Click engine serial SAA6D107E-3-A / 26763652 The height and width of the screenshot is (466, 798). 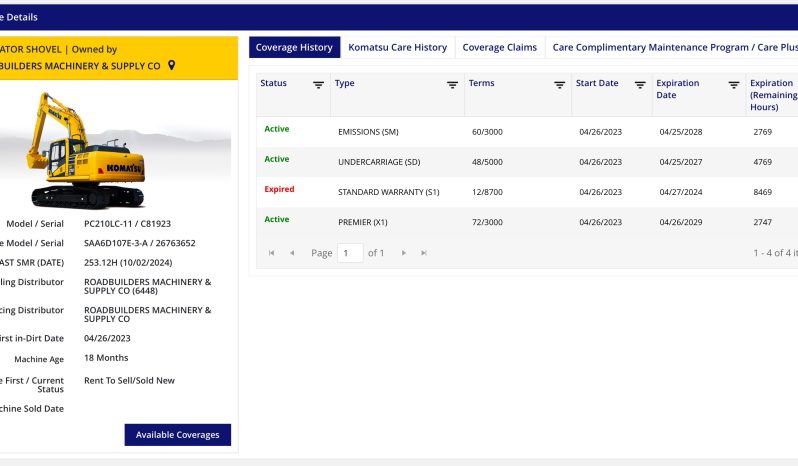pyautogui.click(x=139, y=243)
